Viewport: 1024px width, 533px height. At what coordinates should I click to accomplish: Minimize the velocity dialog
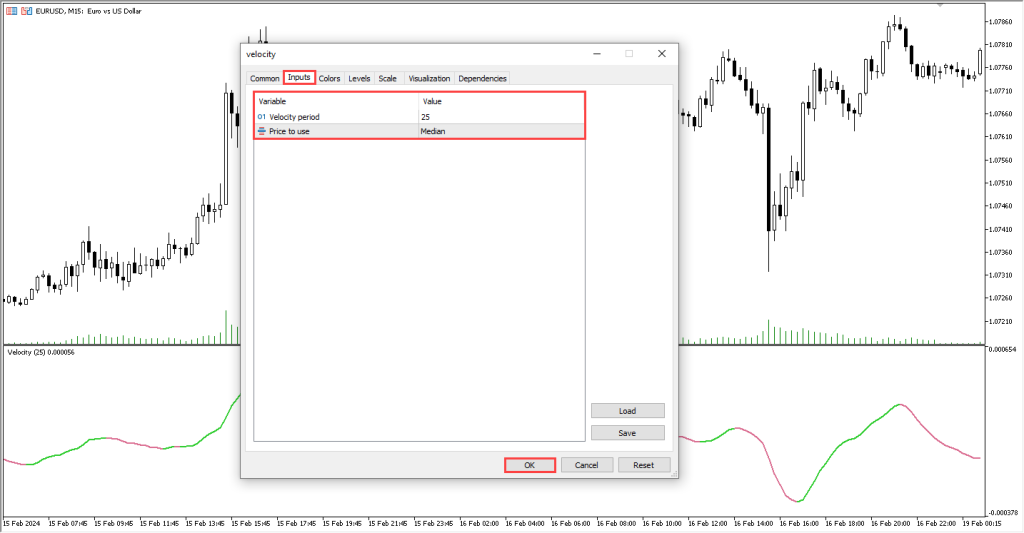pos(597,54)
